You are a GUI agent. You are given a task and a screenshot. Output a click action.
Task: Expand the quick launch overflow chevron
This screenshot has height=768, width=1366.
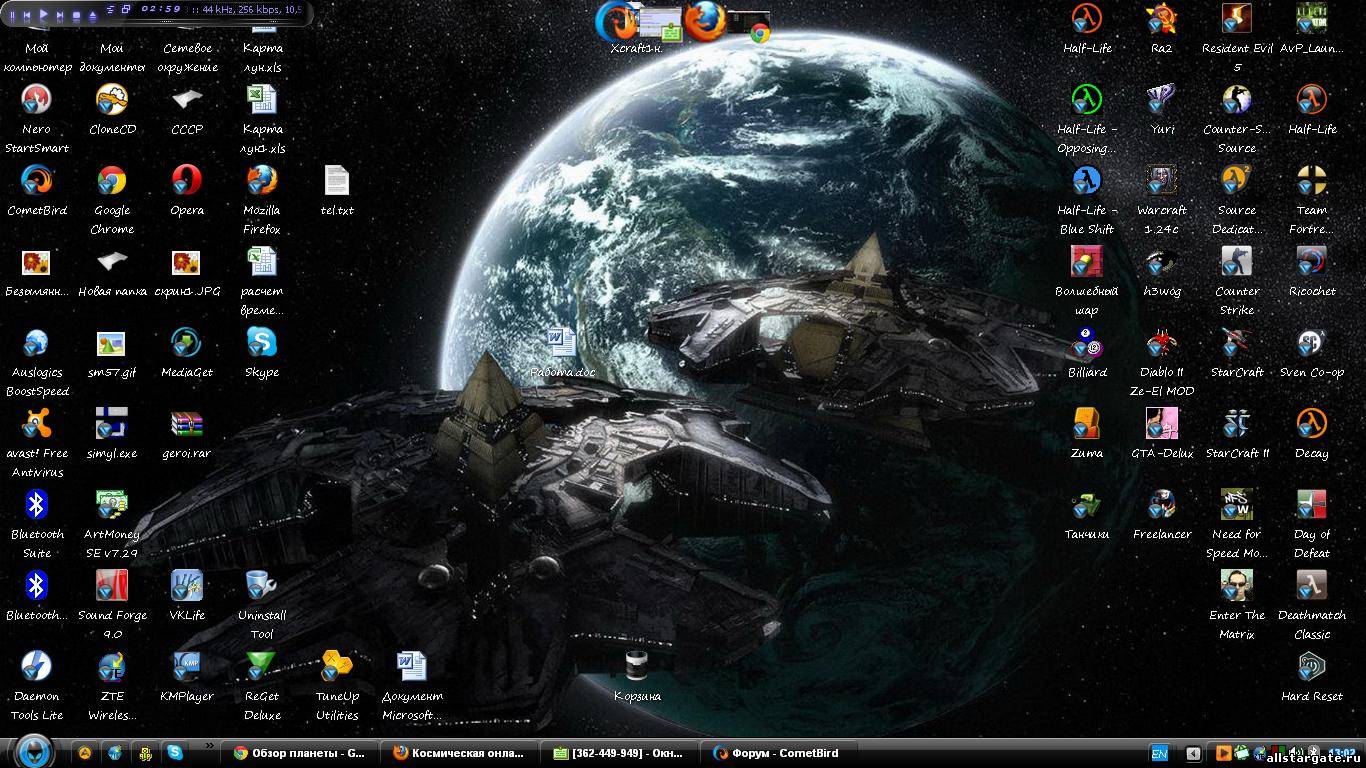210,746
